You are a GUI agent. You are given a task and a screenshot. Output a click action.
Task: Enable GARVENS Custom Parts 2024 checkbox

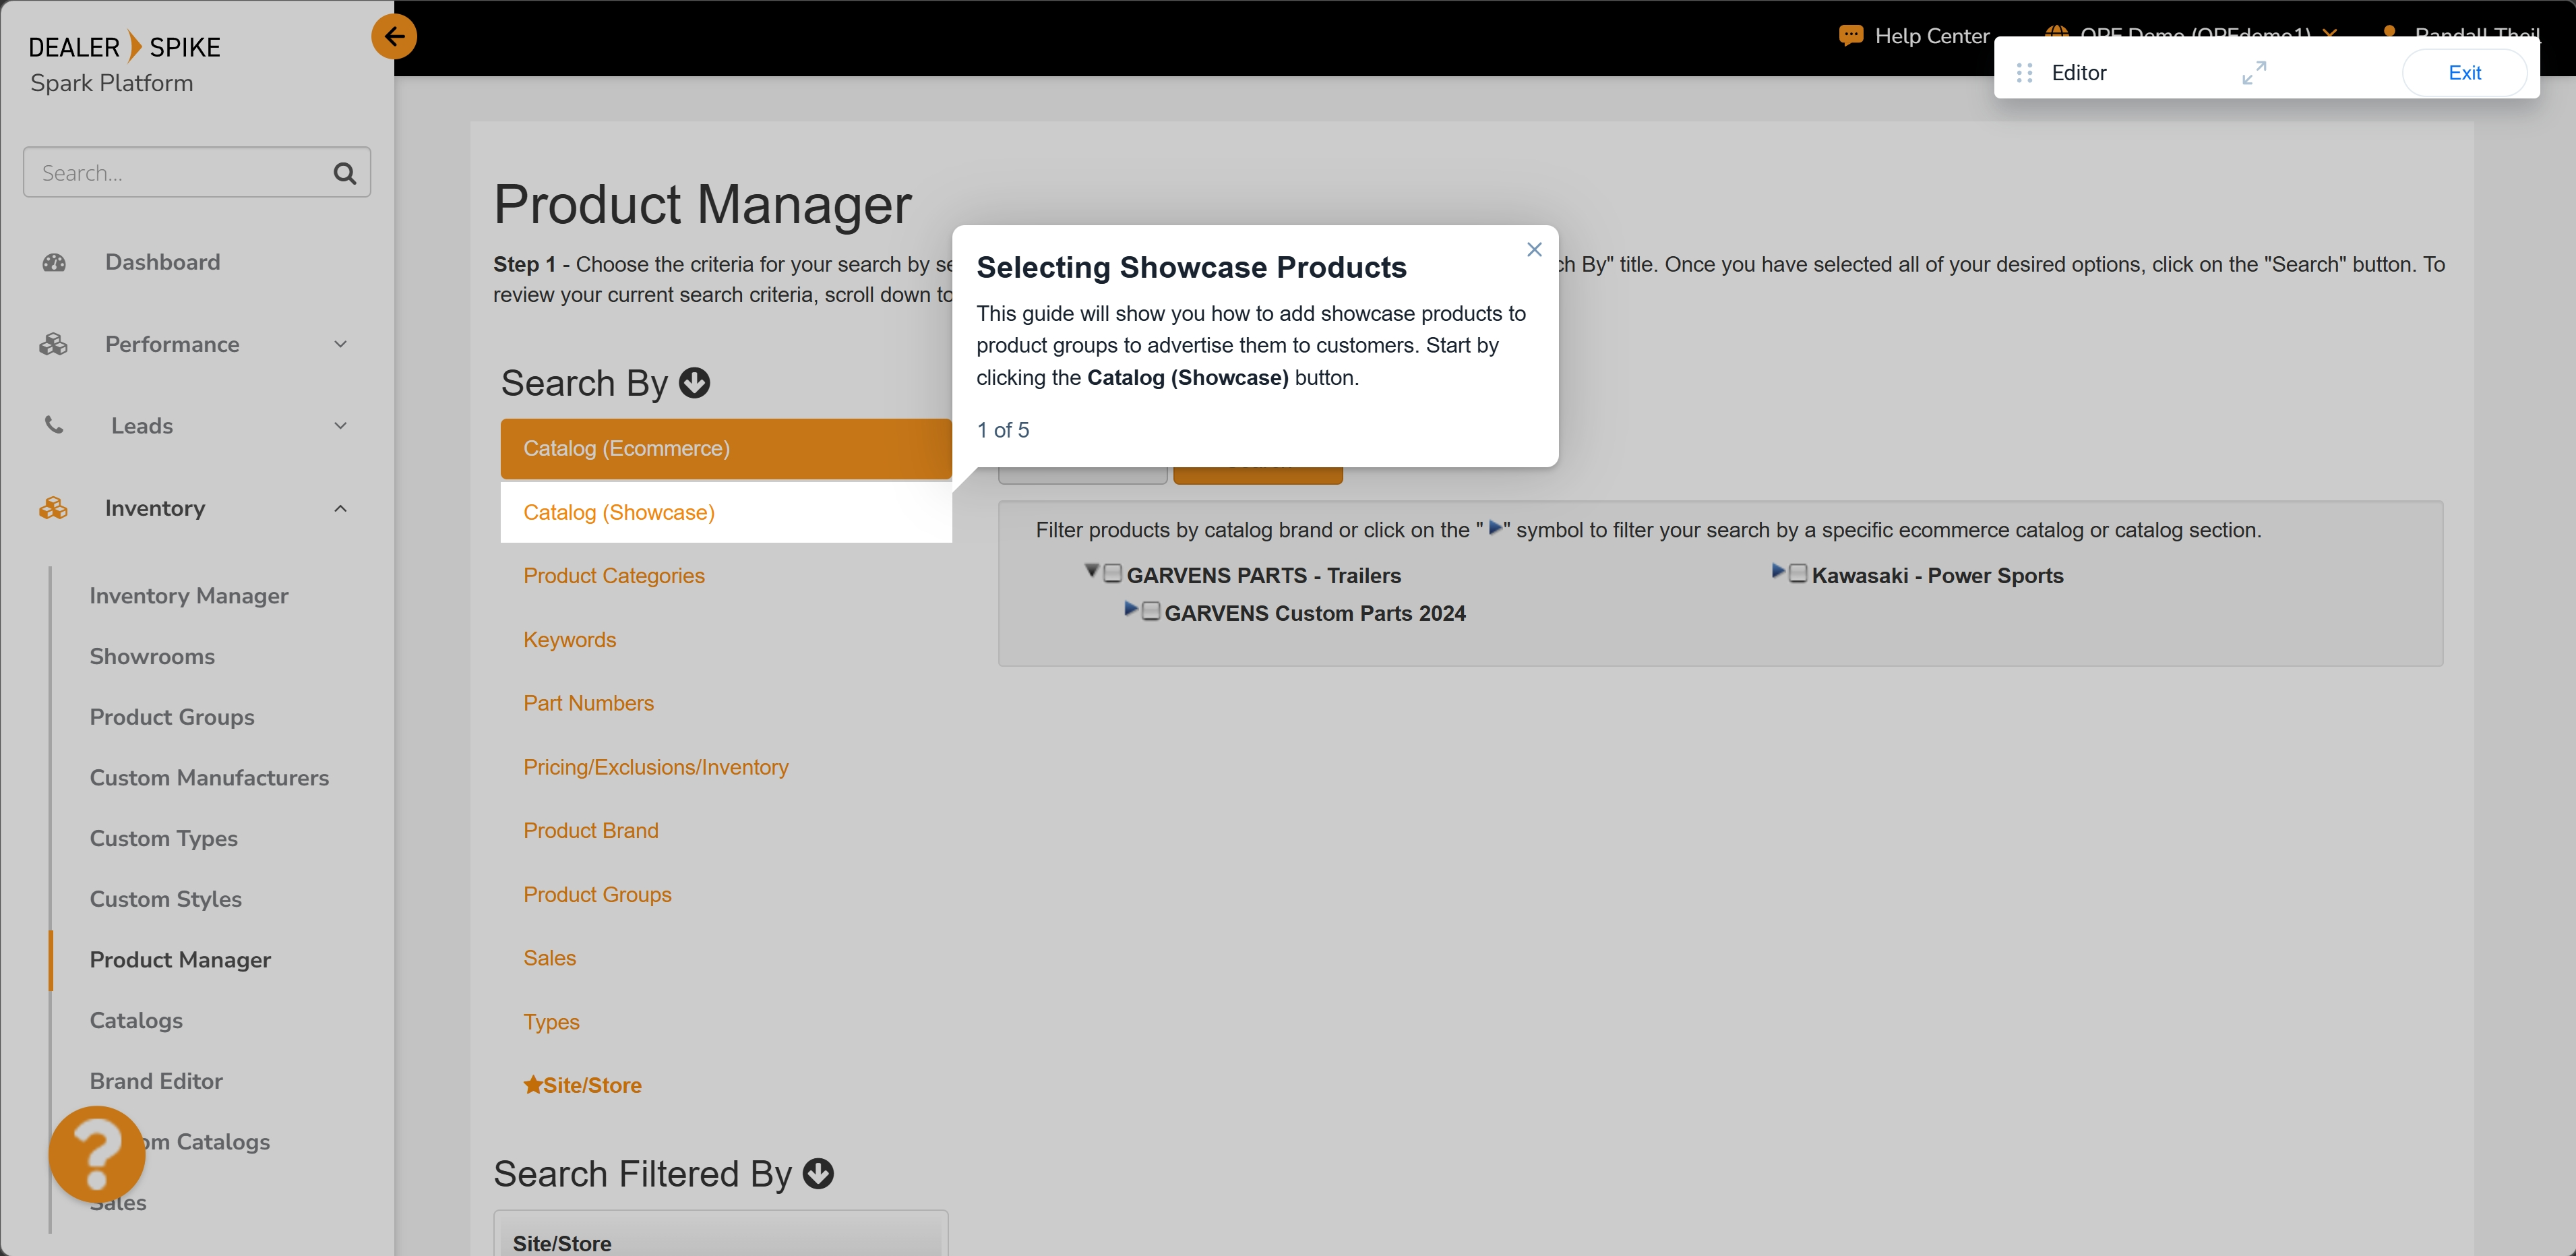click(1151, 611)
